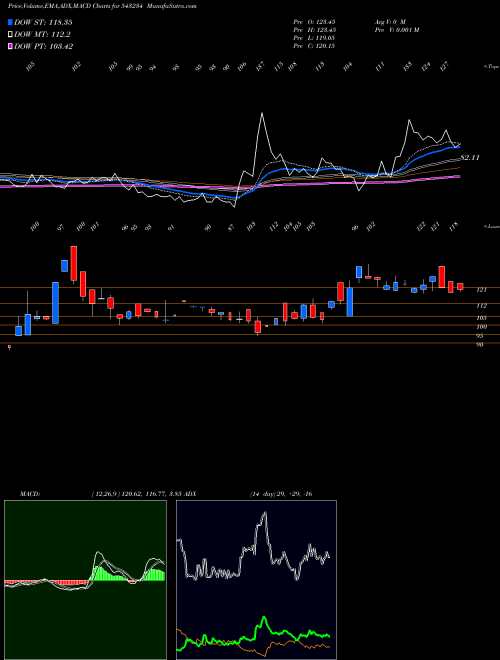500x660 pixels.
Task: Click the '(14 day) 29, +29, -16' ADX values
Action: pyautogui.click(x=280, y=494)
